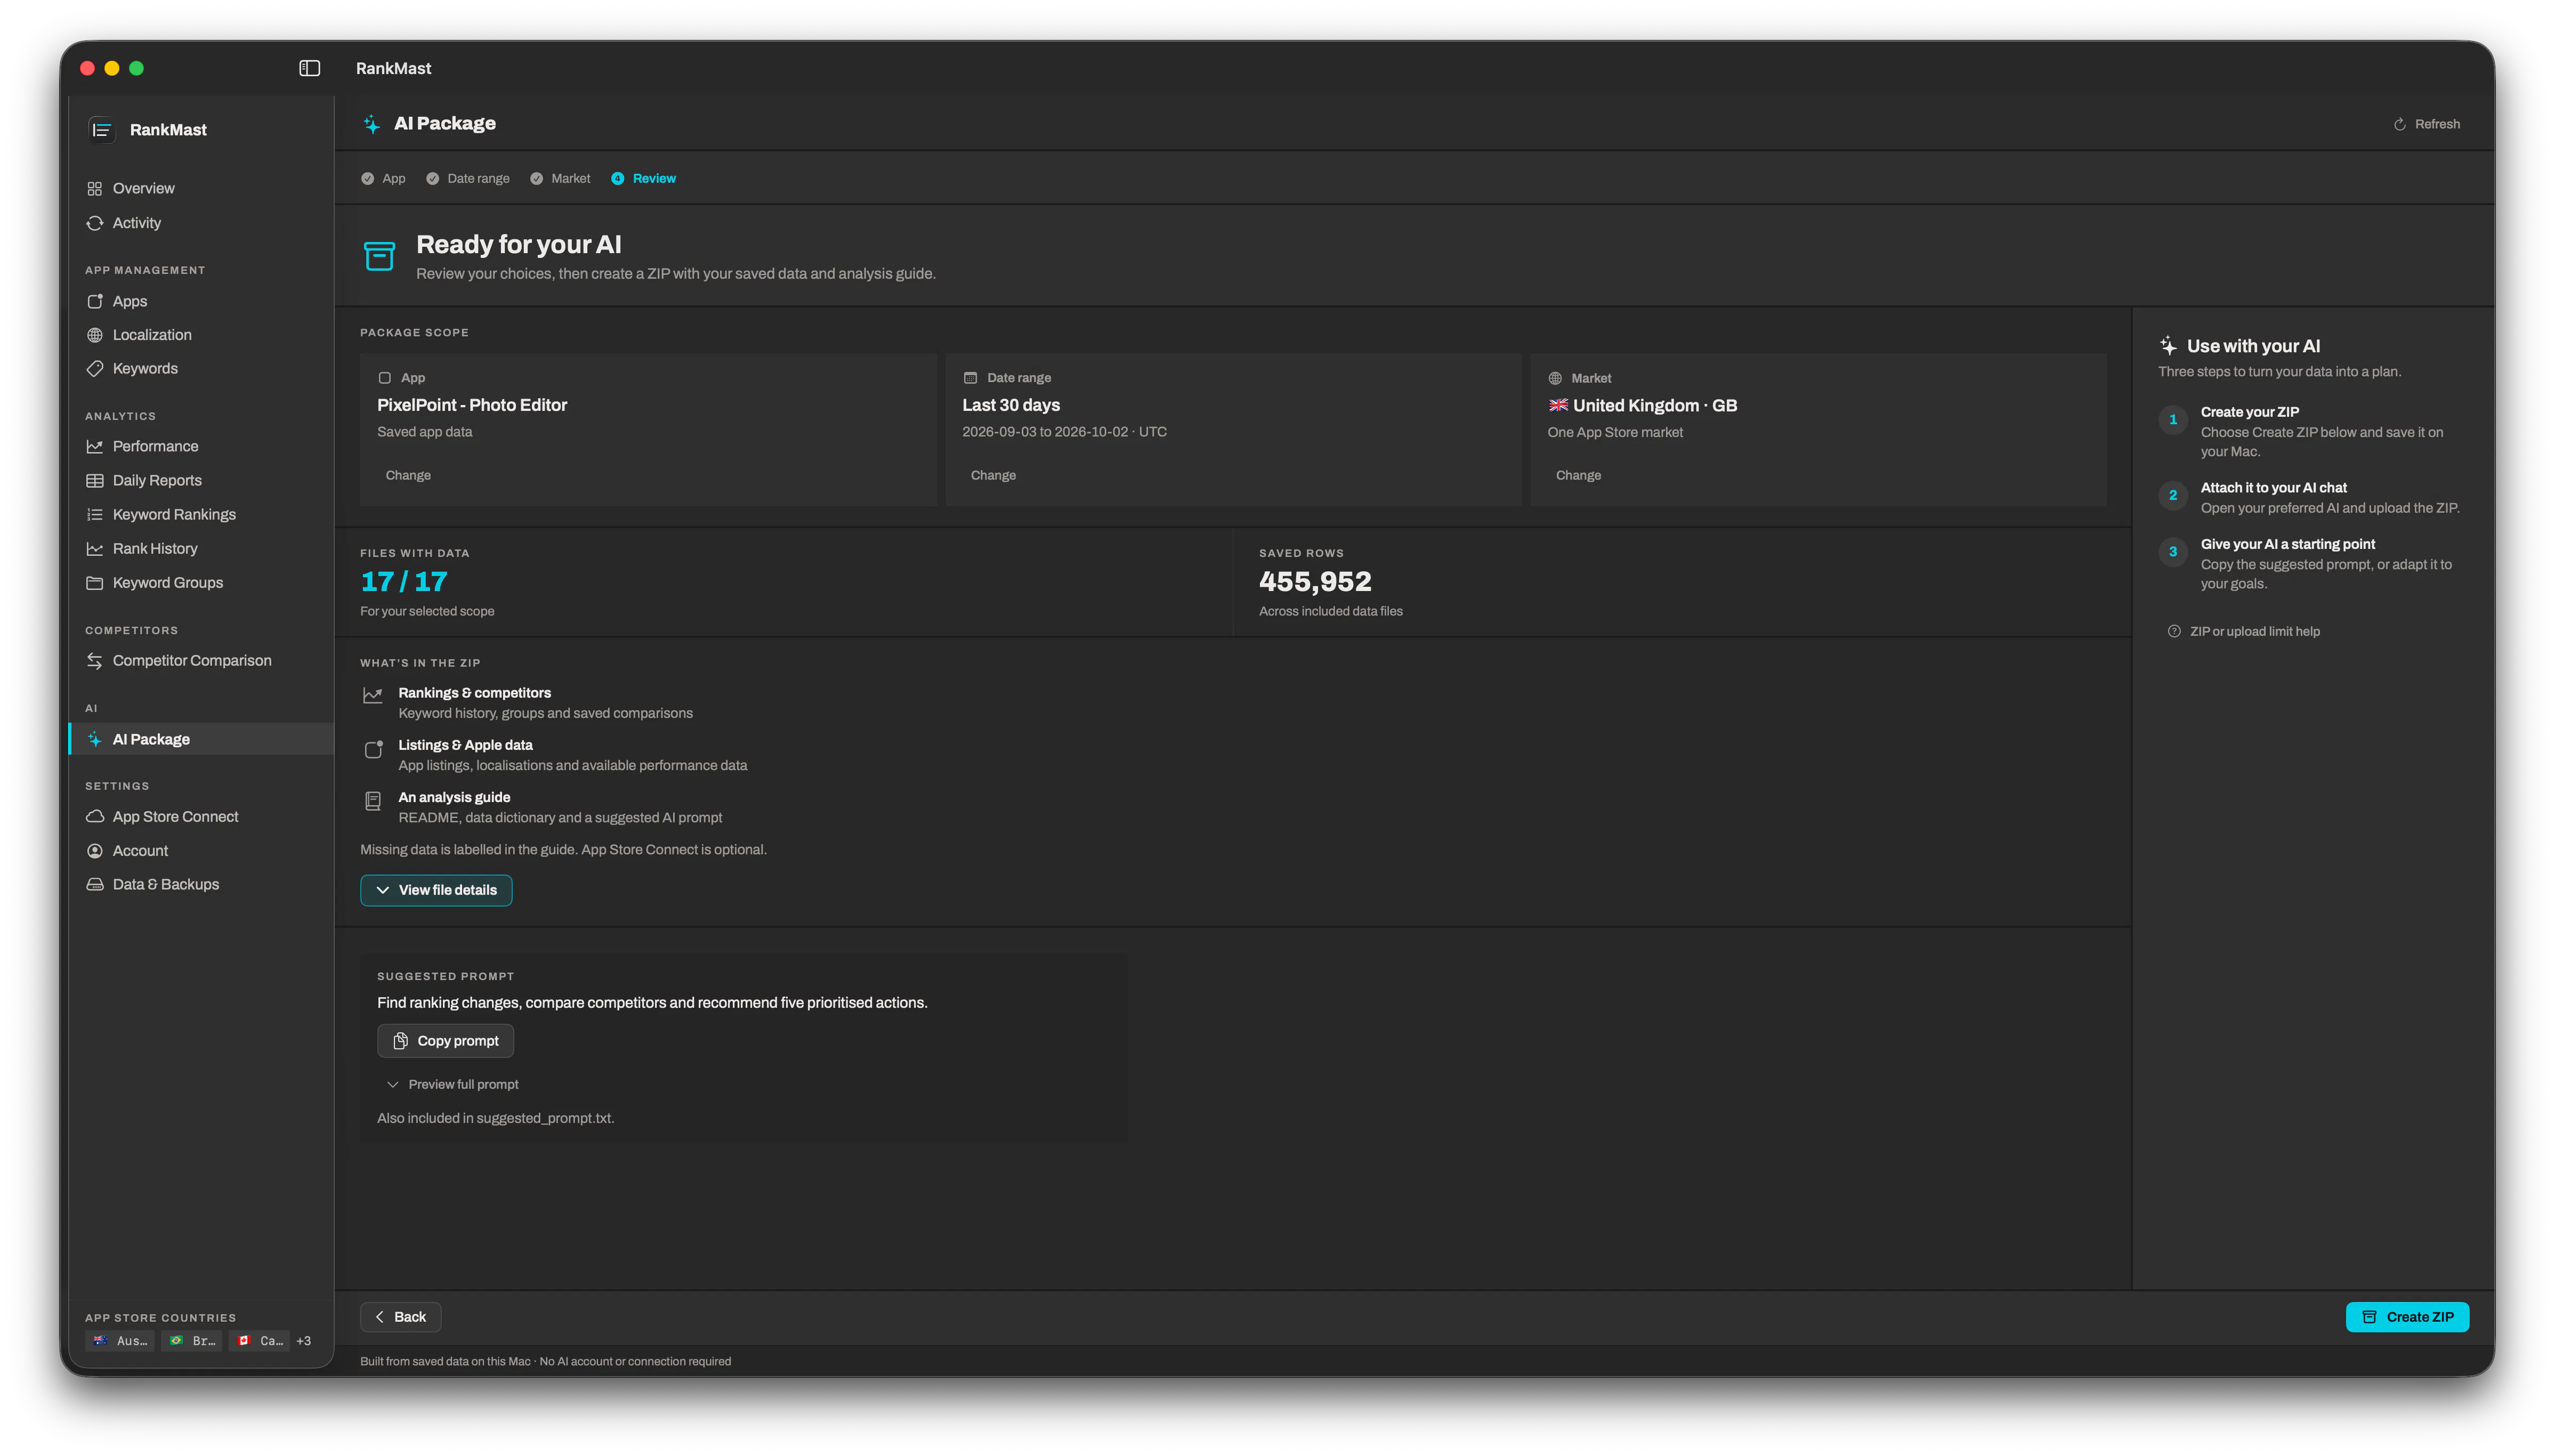The width and height of the screenshot is (2555, 1456).
Task: Open ZIP or upload limit help
Action: pos(2243,632)
